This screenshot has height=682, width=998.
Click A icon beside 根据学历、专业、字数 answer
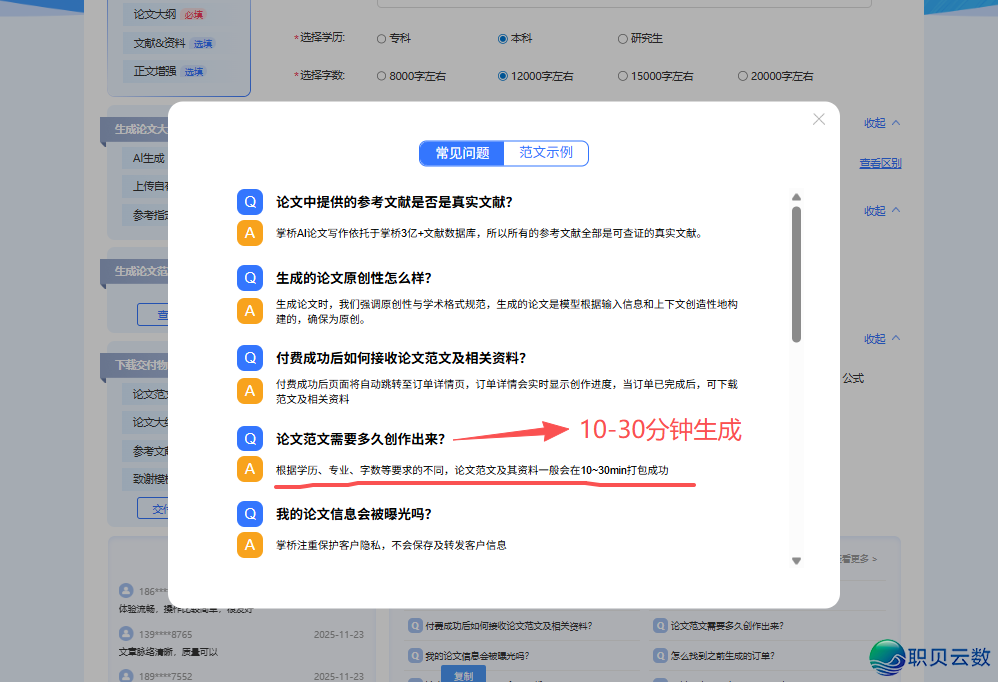250,470
